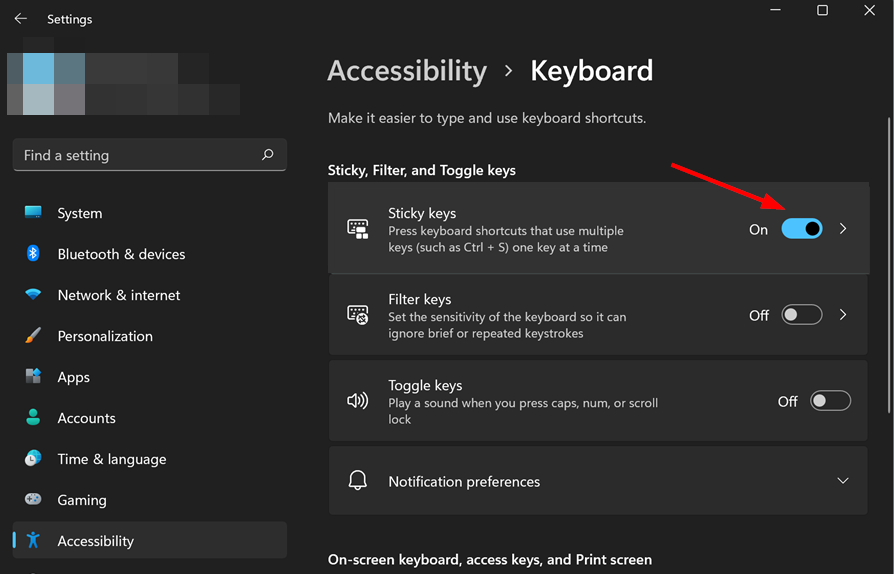894x574 pixels.
Task: Go back via Accessibility breadcrumb
Action: pyautogui.click(x=407, y=71)
